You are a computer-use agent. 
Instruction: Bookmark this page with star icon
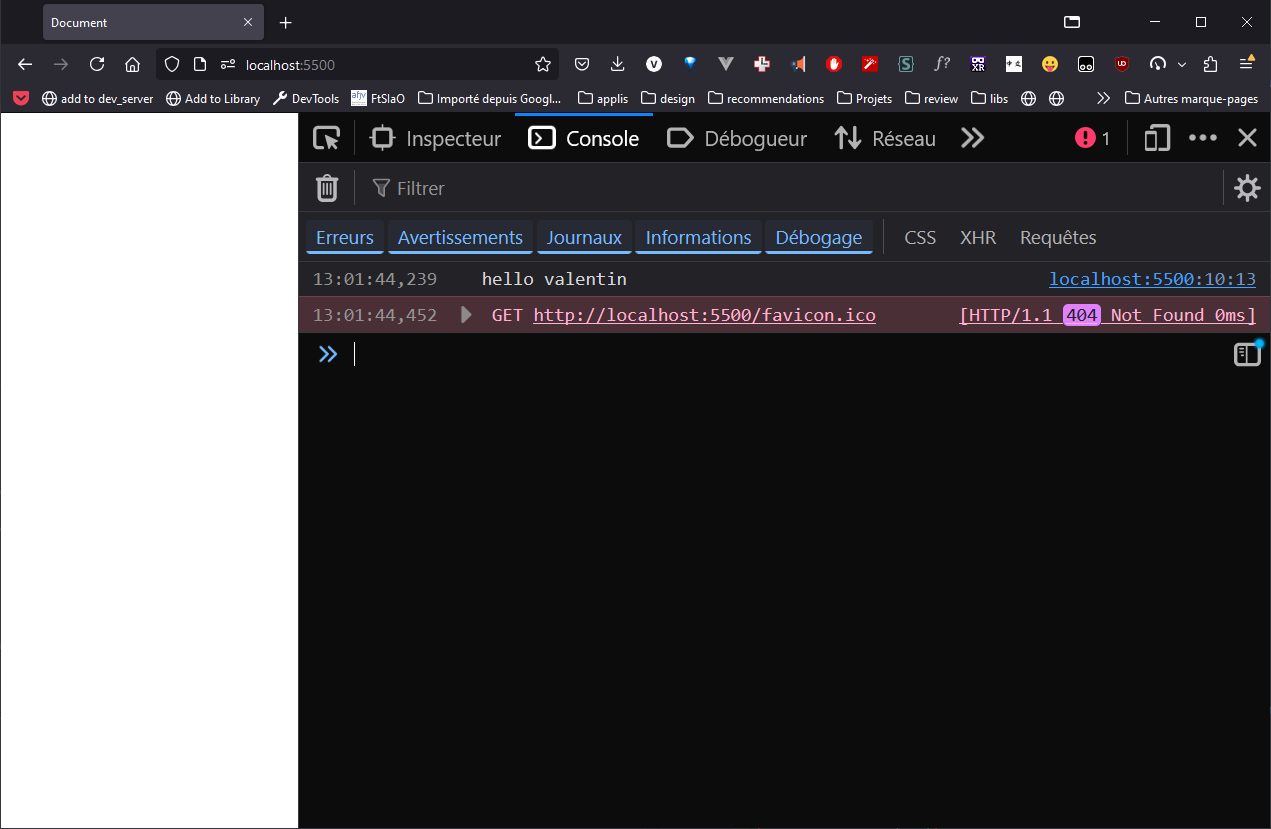543,65
